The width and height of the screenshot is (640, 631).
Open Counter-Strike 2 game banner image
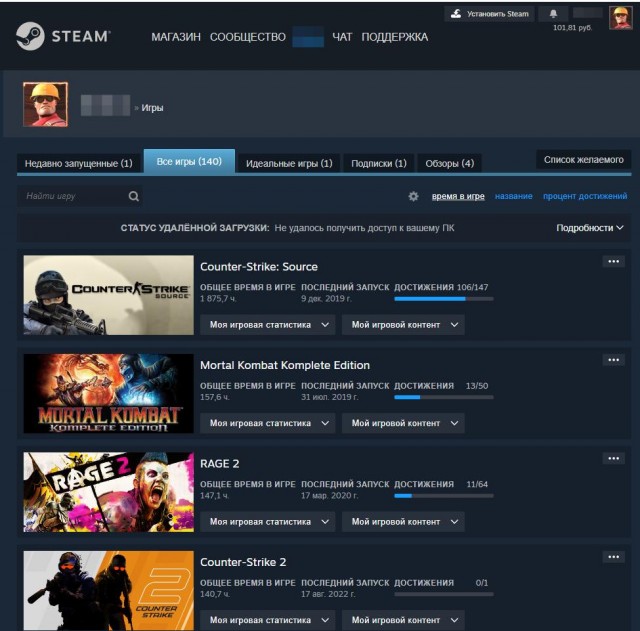point(109,590)
